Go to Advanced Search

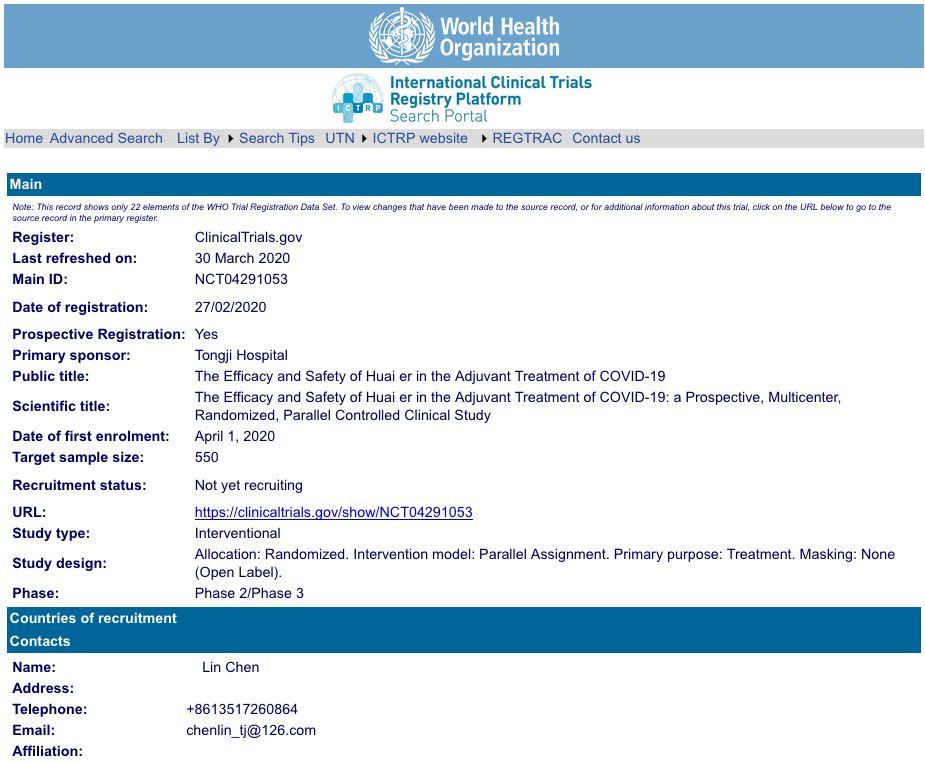[x=106, y=138]
